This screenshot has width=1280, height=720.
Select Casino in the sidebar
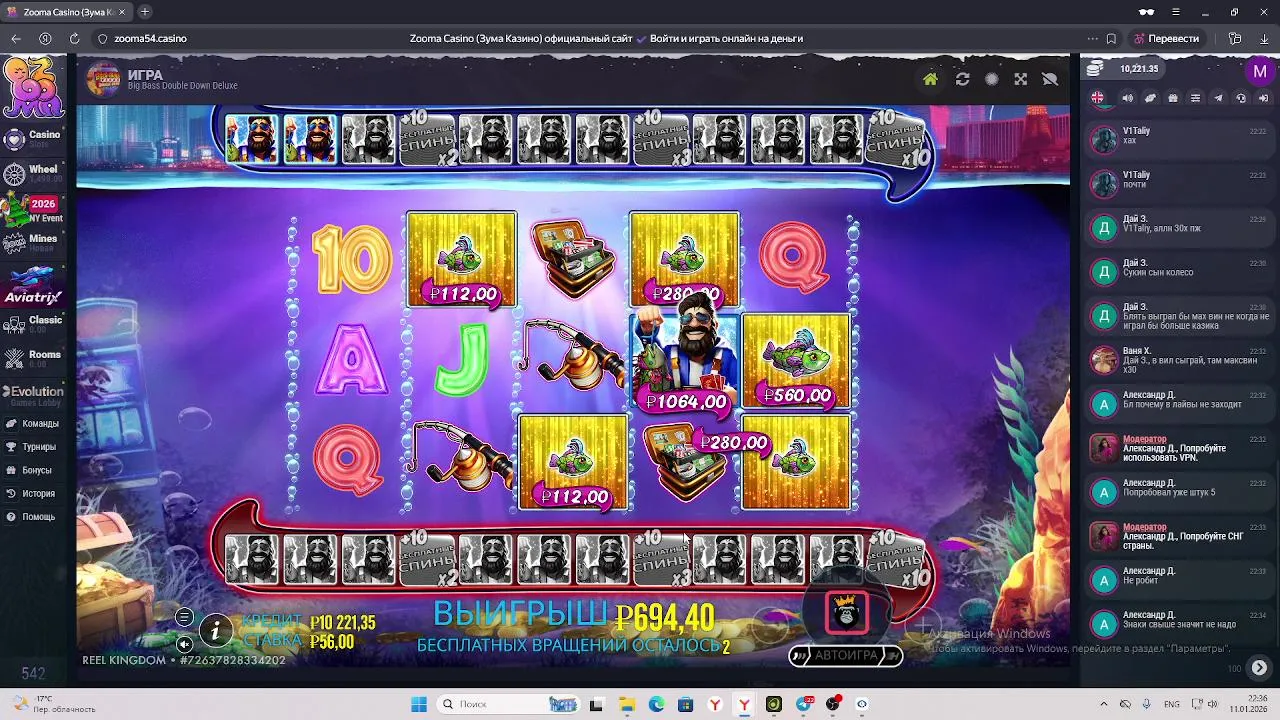pyautogui.click(x=34, y=138)
